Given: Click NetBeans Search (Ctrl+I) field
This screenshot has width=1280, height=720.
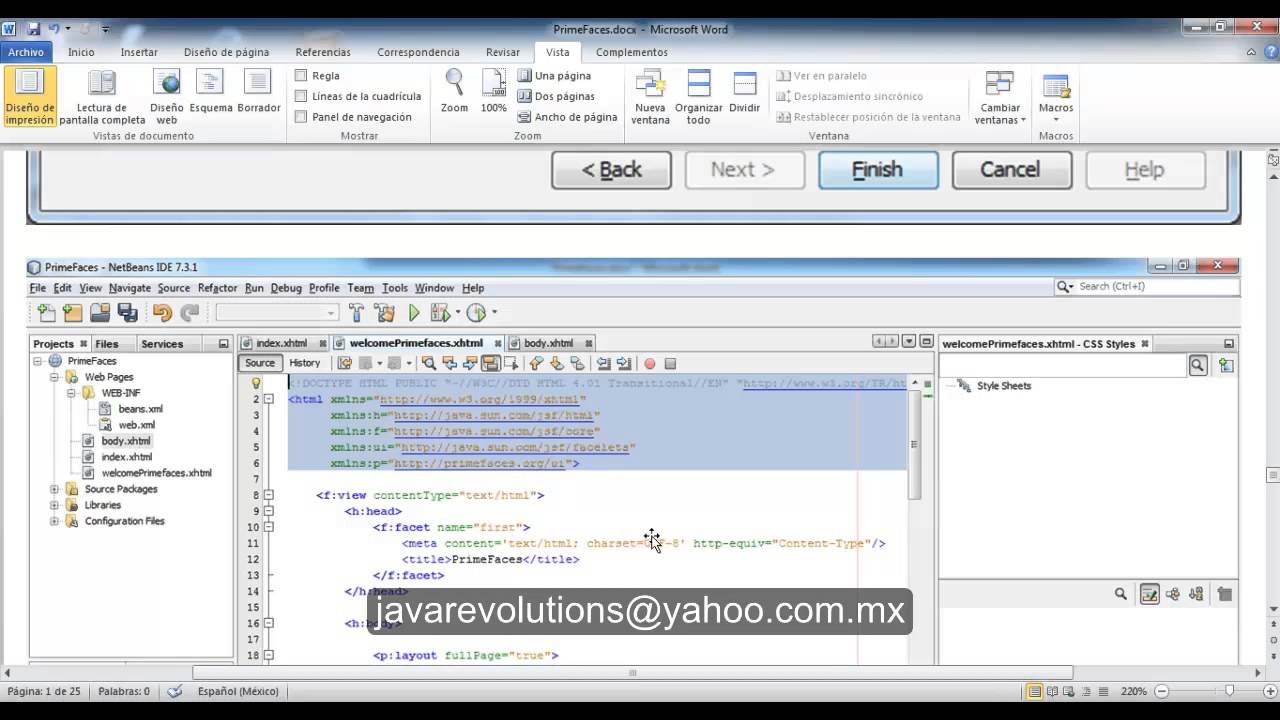Looking at the screenshot, I should pyautogui.click(x=1148, y=287).
